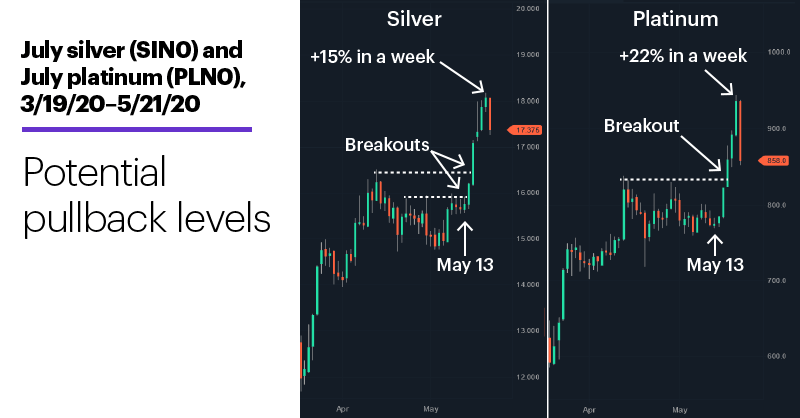This screenshot has height=418, width=800.
Task: Click the 1000.0 platinum price axis label
Action: pyautogui.click(x=779, y=52)
